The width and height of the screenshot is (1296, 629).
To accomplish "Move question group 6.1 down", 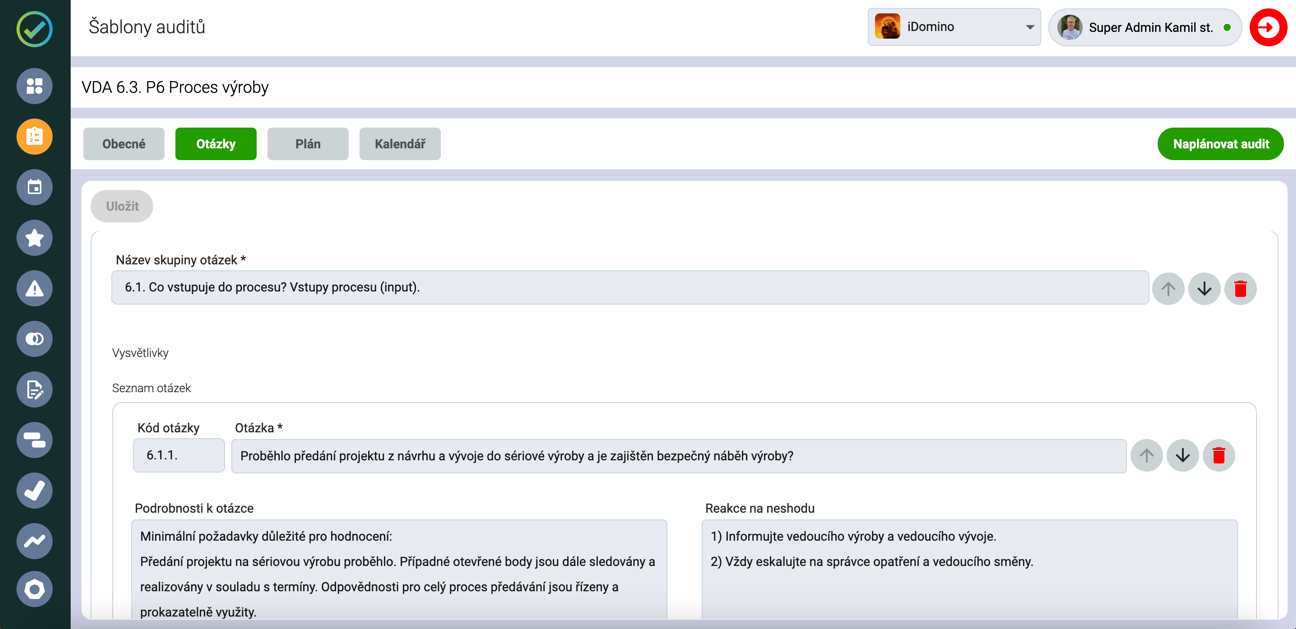I will point(1204,289).
